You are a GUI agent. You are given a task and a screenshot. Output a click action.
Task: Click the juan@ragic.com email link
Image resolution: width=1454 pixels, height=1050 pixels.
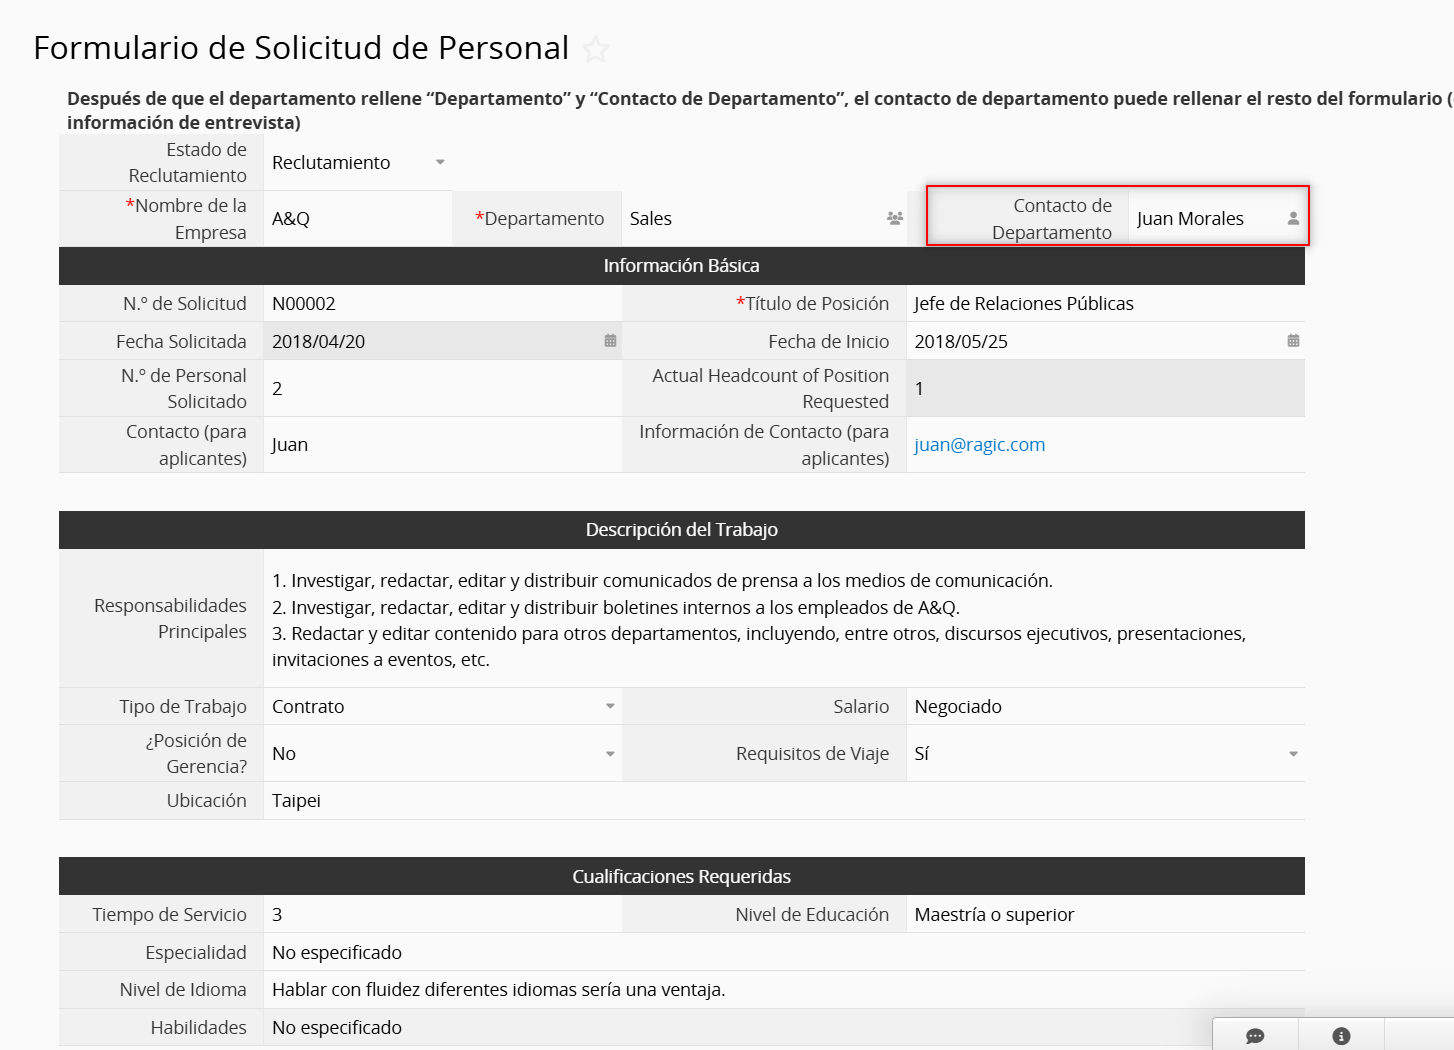point(979,445)
